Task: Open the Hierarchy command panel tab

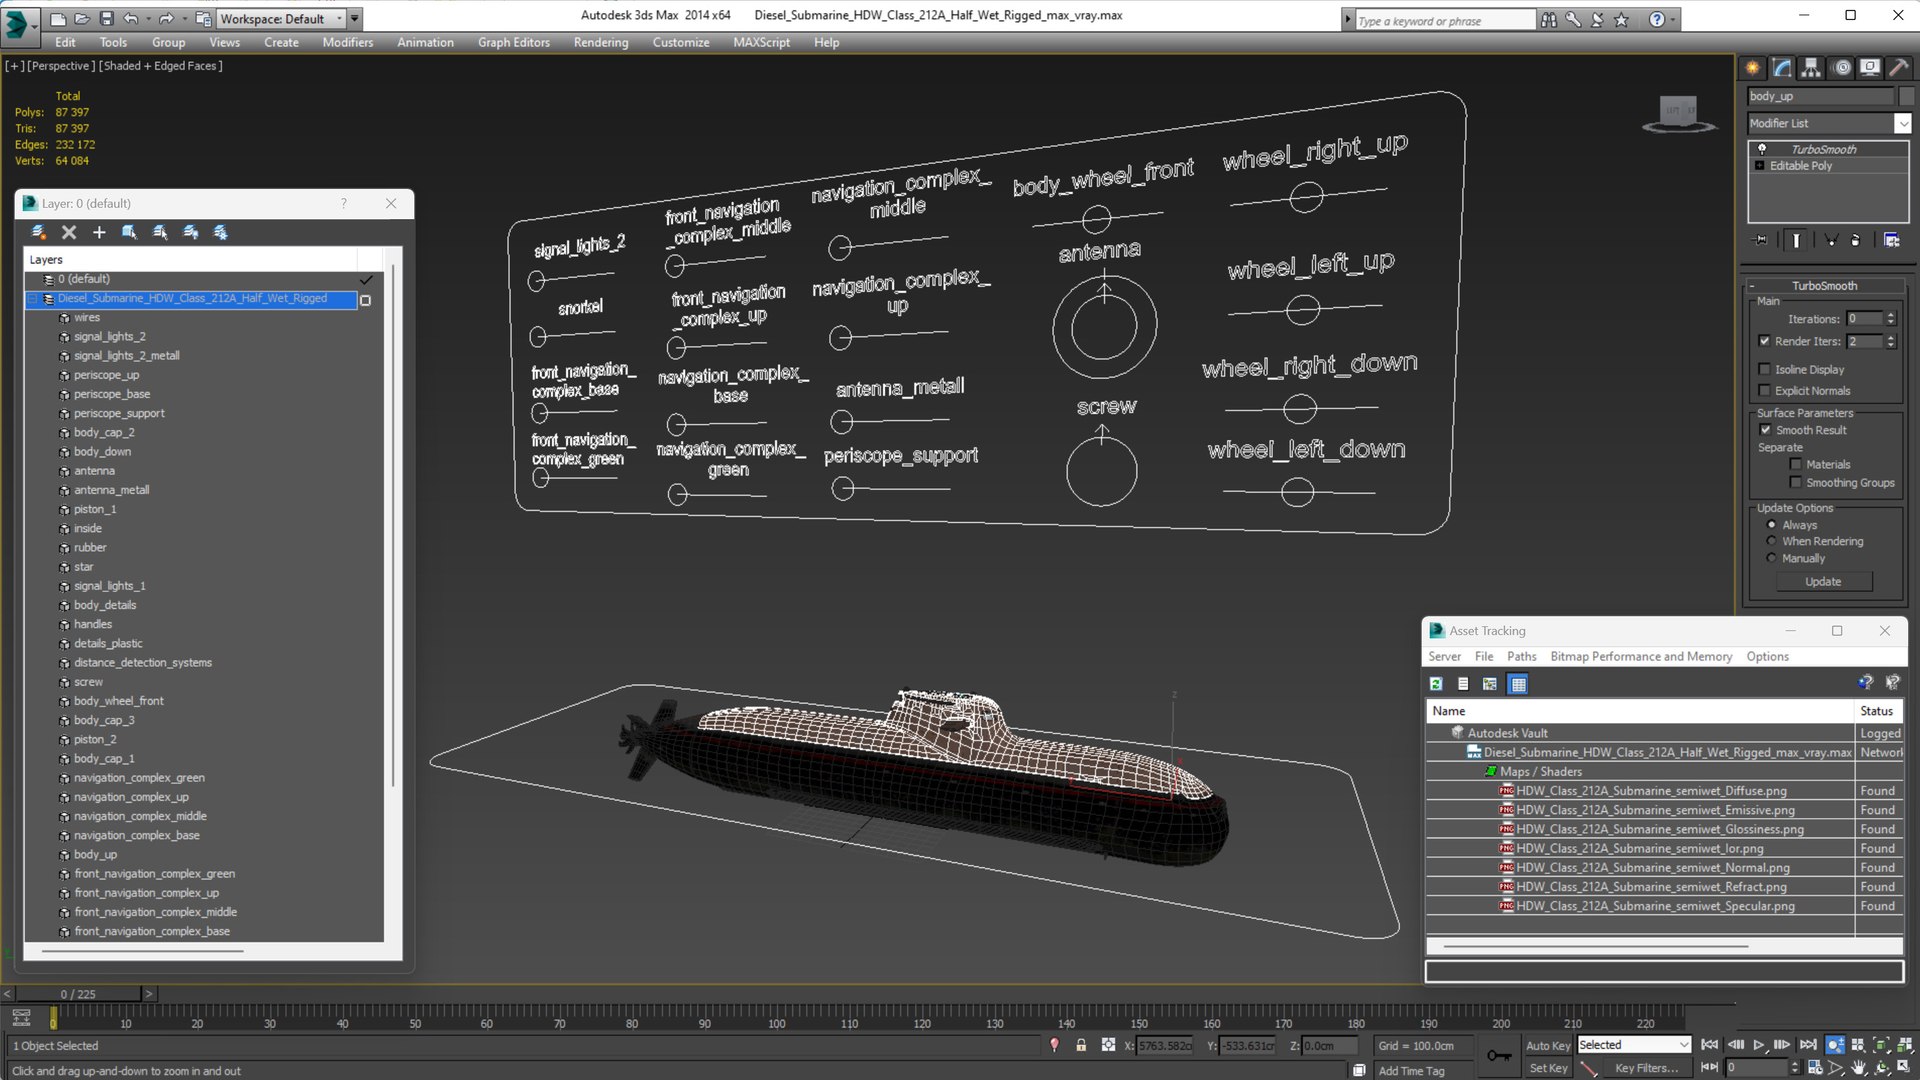Action: (x=1811, y=68)
